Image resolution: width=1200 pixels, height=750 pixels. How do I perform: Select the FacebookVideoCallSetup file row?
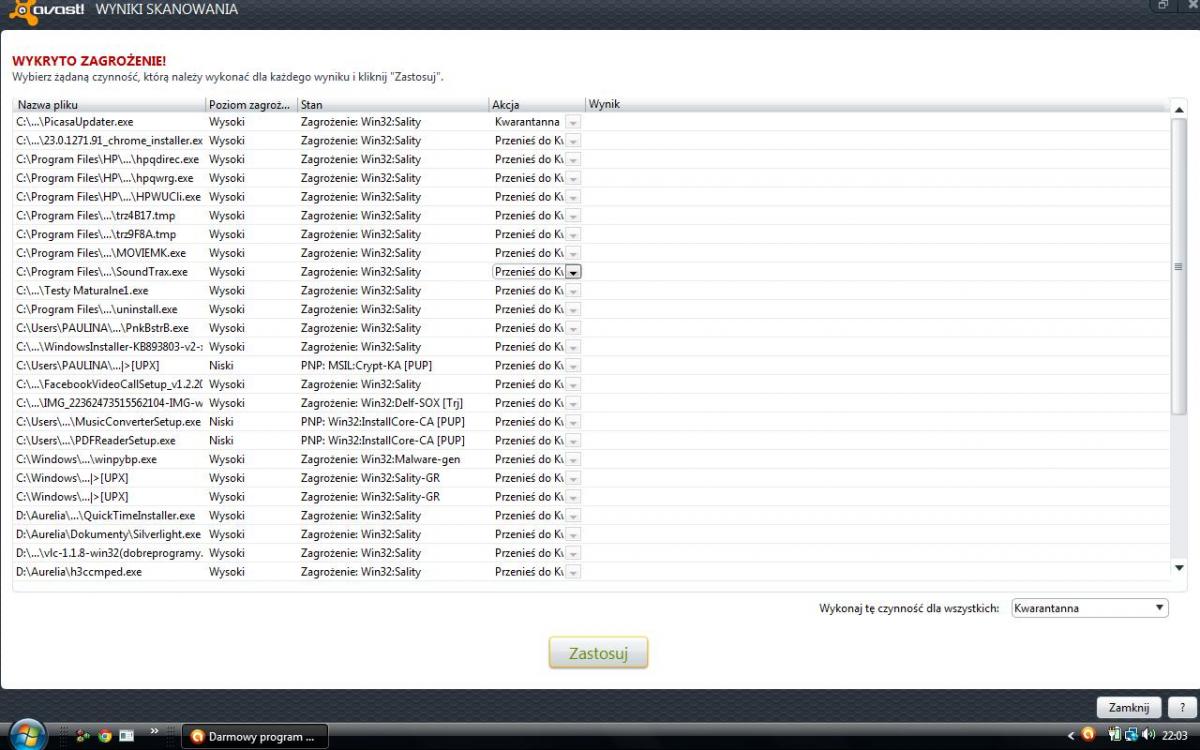point(591,385)
